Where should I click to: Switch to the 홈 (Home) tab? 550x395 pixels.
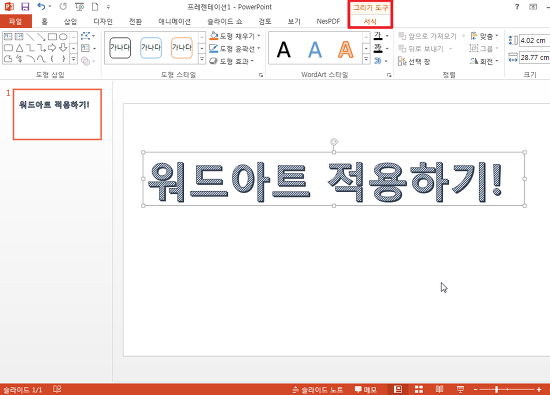click(44, 21)
